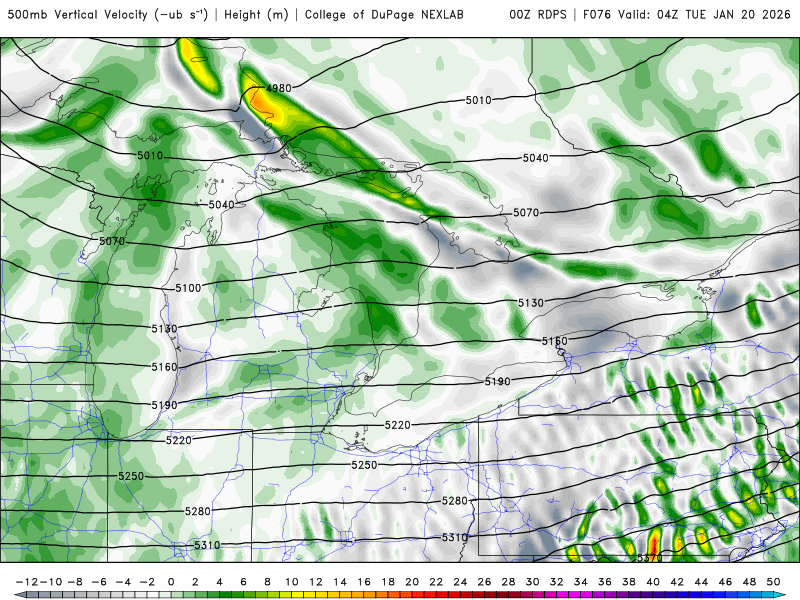800x600 pixels.
Task: Click the 18 value on the color scale
Action: coord(388,582)
